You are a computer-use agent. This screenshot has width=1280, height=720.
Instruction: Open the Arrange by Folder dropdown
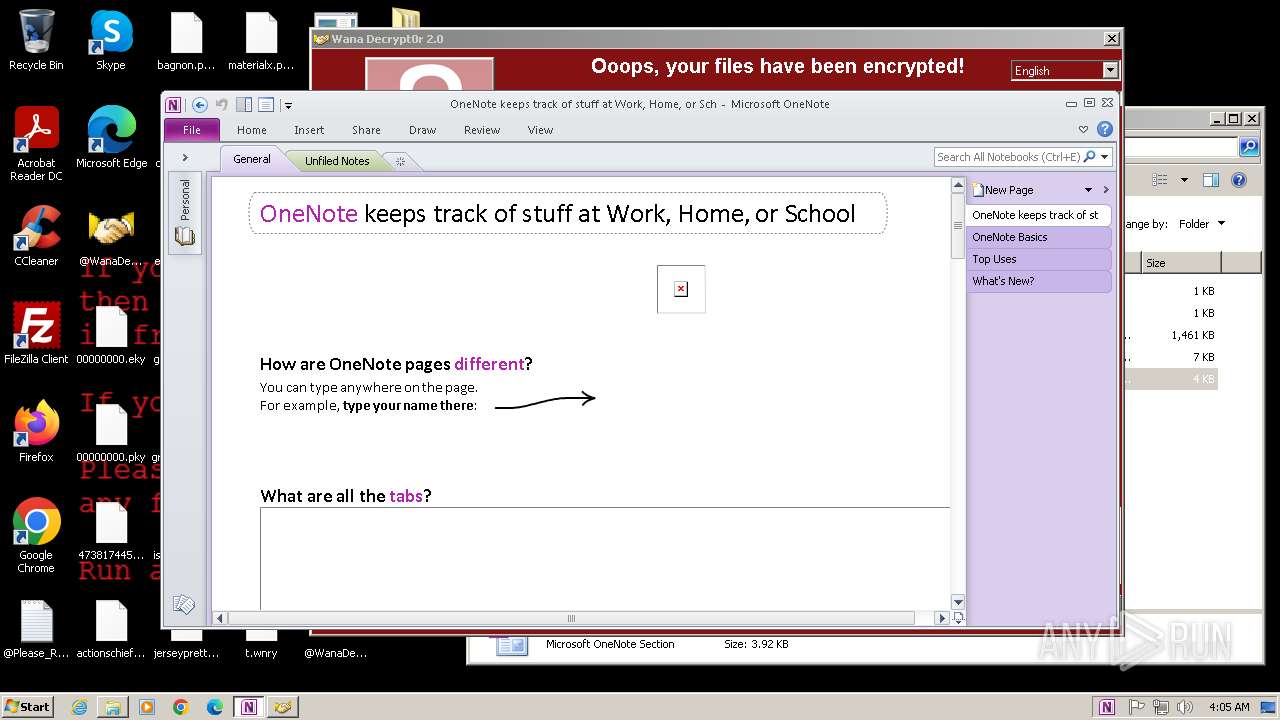tap(1201, 224)
